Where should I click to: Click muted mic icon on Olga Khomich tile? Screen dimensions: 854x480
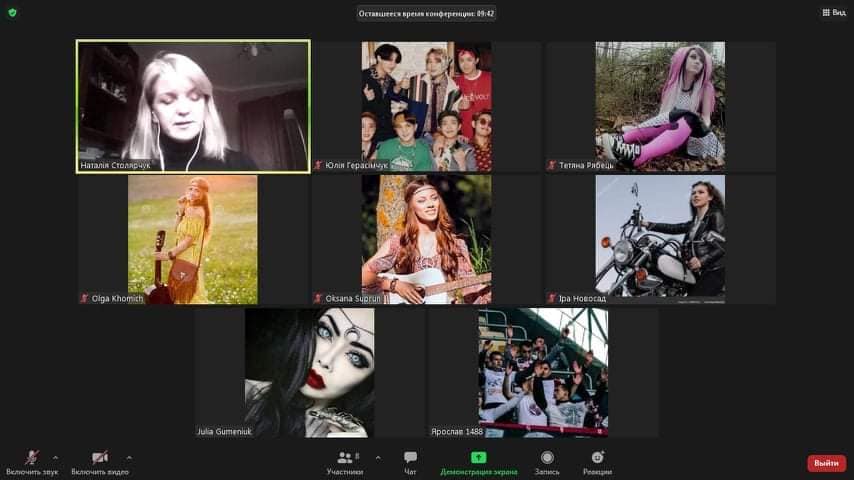[85, 298]
